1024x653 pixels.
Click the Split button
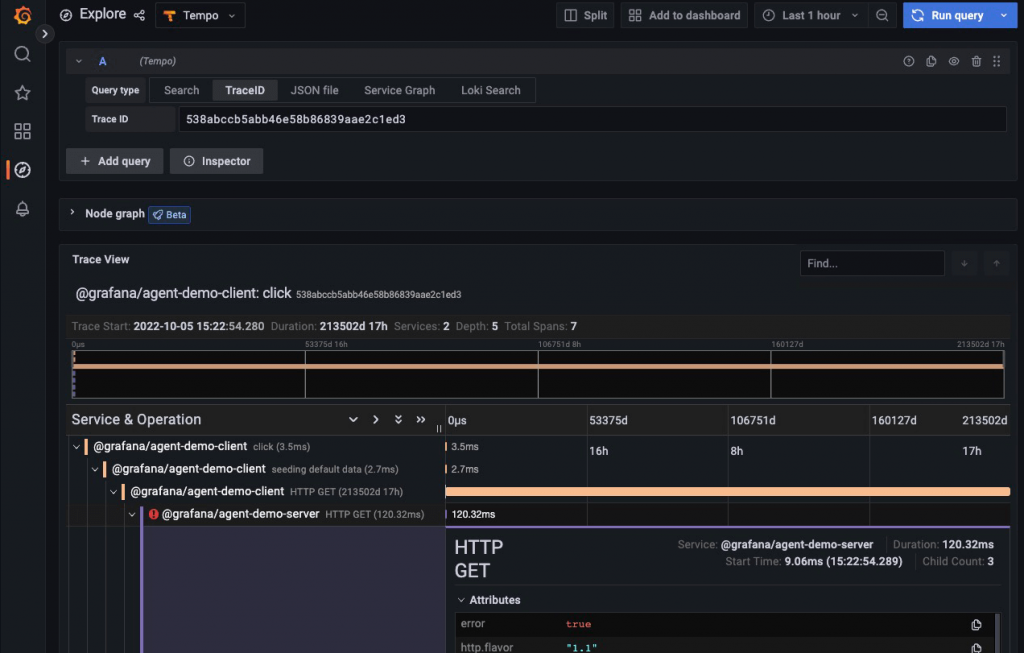pyautogui.click(x=585, y=15)
